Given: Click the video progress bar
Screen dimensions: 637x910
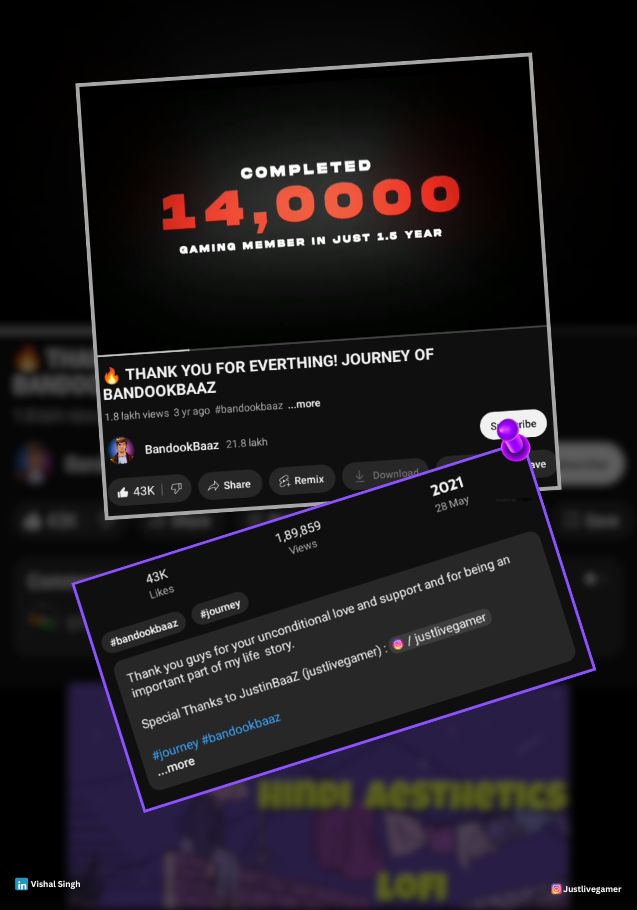Looking at the screenshot, I should [x=322, y=341].
